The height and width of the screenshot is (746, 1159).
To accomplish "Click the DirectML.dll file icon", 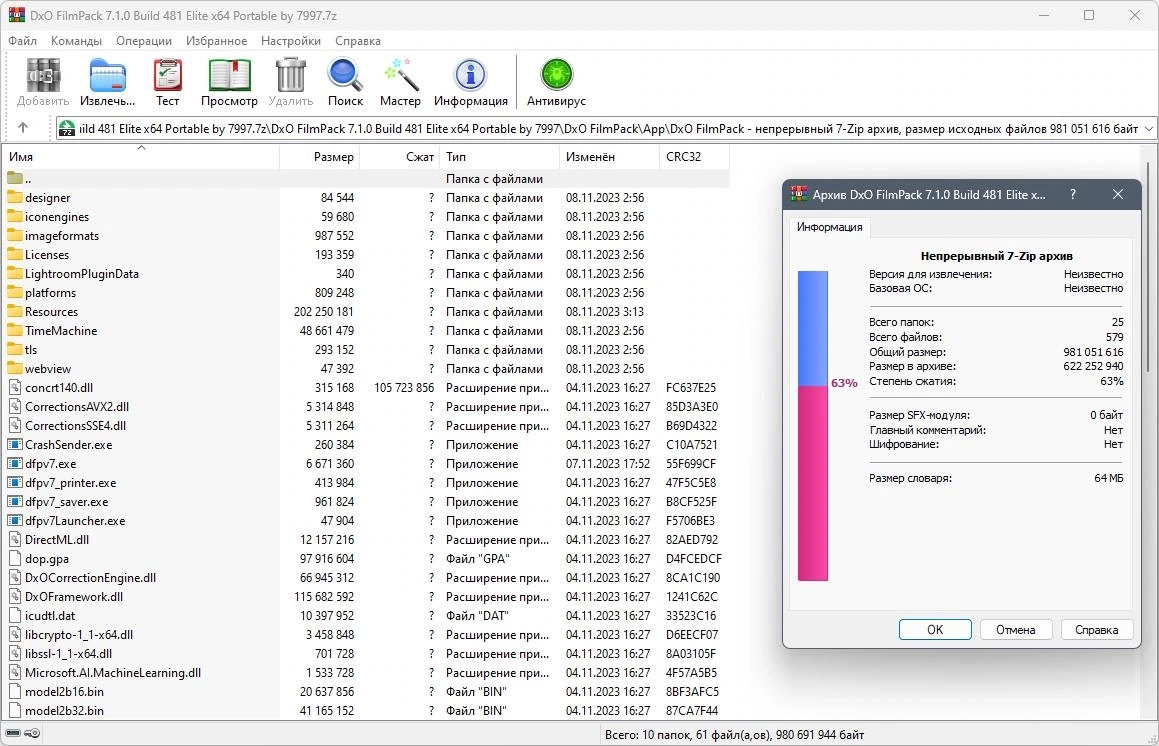I will (15, 540).
